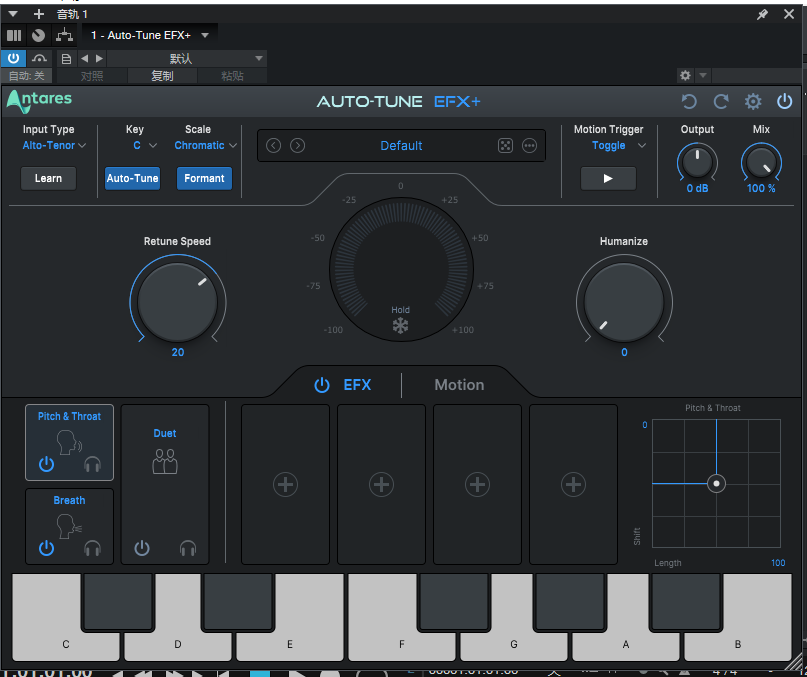Click the Output level knob

[x=697, y=162]
